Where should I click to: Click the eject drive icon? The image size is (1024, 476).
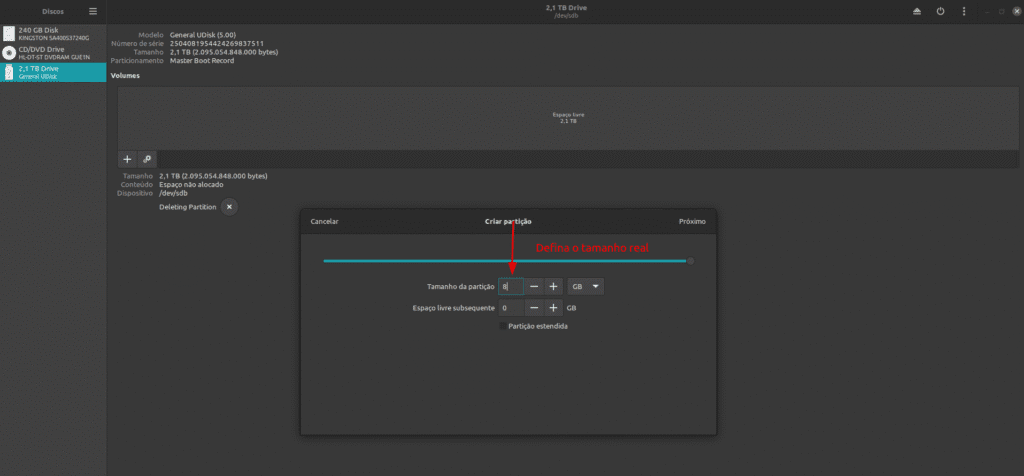pos(917,11)
